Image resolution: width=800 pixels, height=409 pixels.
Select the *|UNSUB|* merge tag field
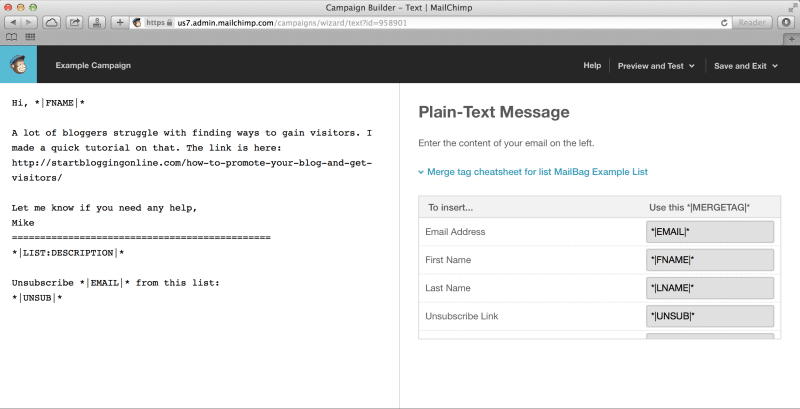[710, 316]
